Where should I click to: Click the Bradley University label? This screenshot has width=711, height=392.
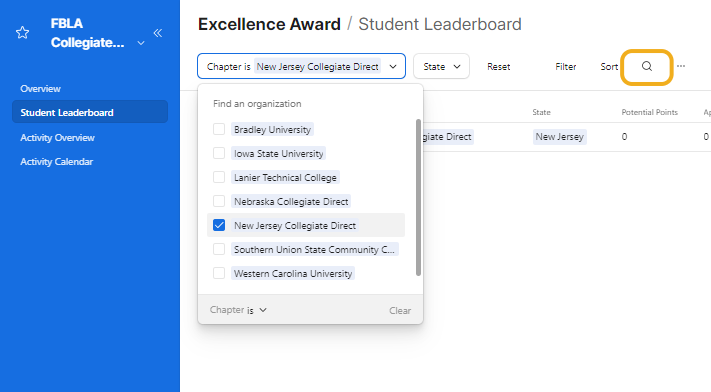point(272,129)
